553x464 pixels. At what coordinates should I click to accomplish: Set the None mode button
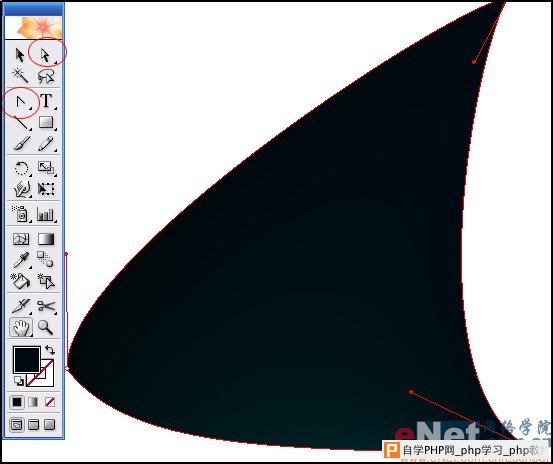point(50,402)
